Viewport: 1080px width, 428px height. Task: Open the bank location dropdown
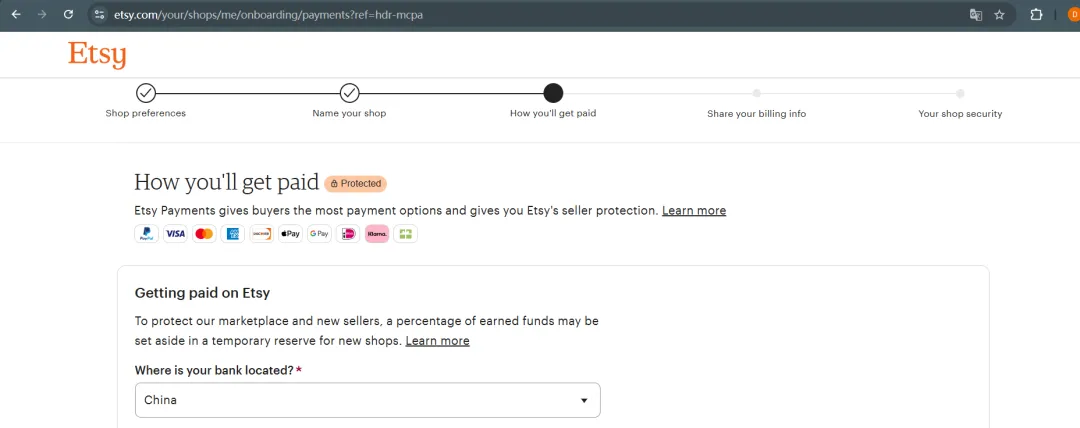pyautogui.click(x=367, y=400)
